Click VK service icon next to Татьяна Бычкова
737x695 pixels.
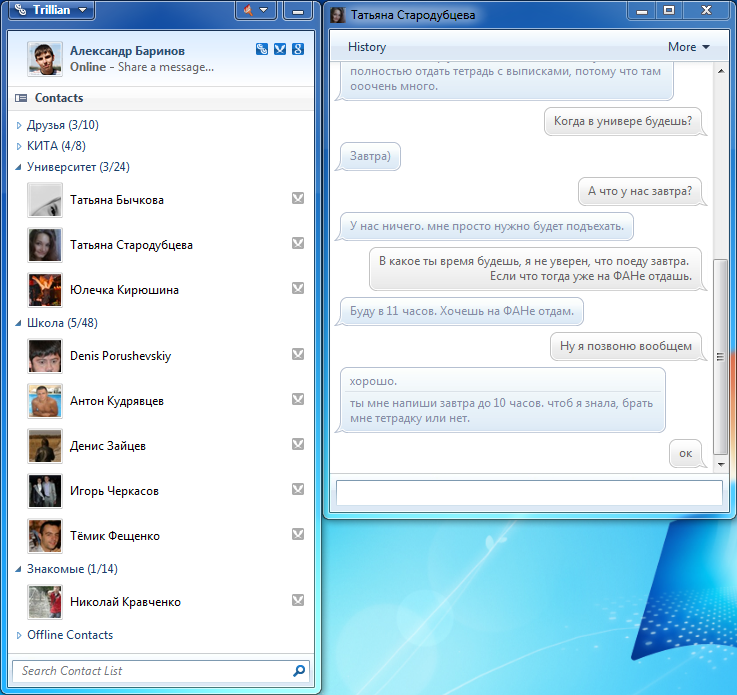click(x=298, y=198)
